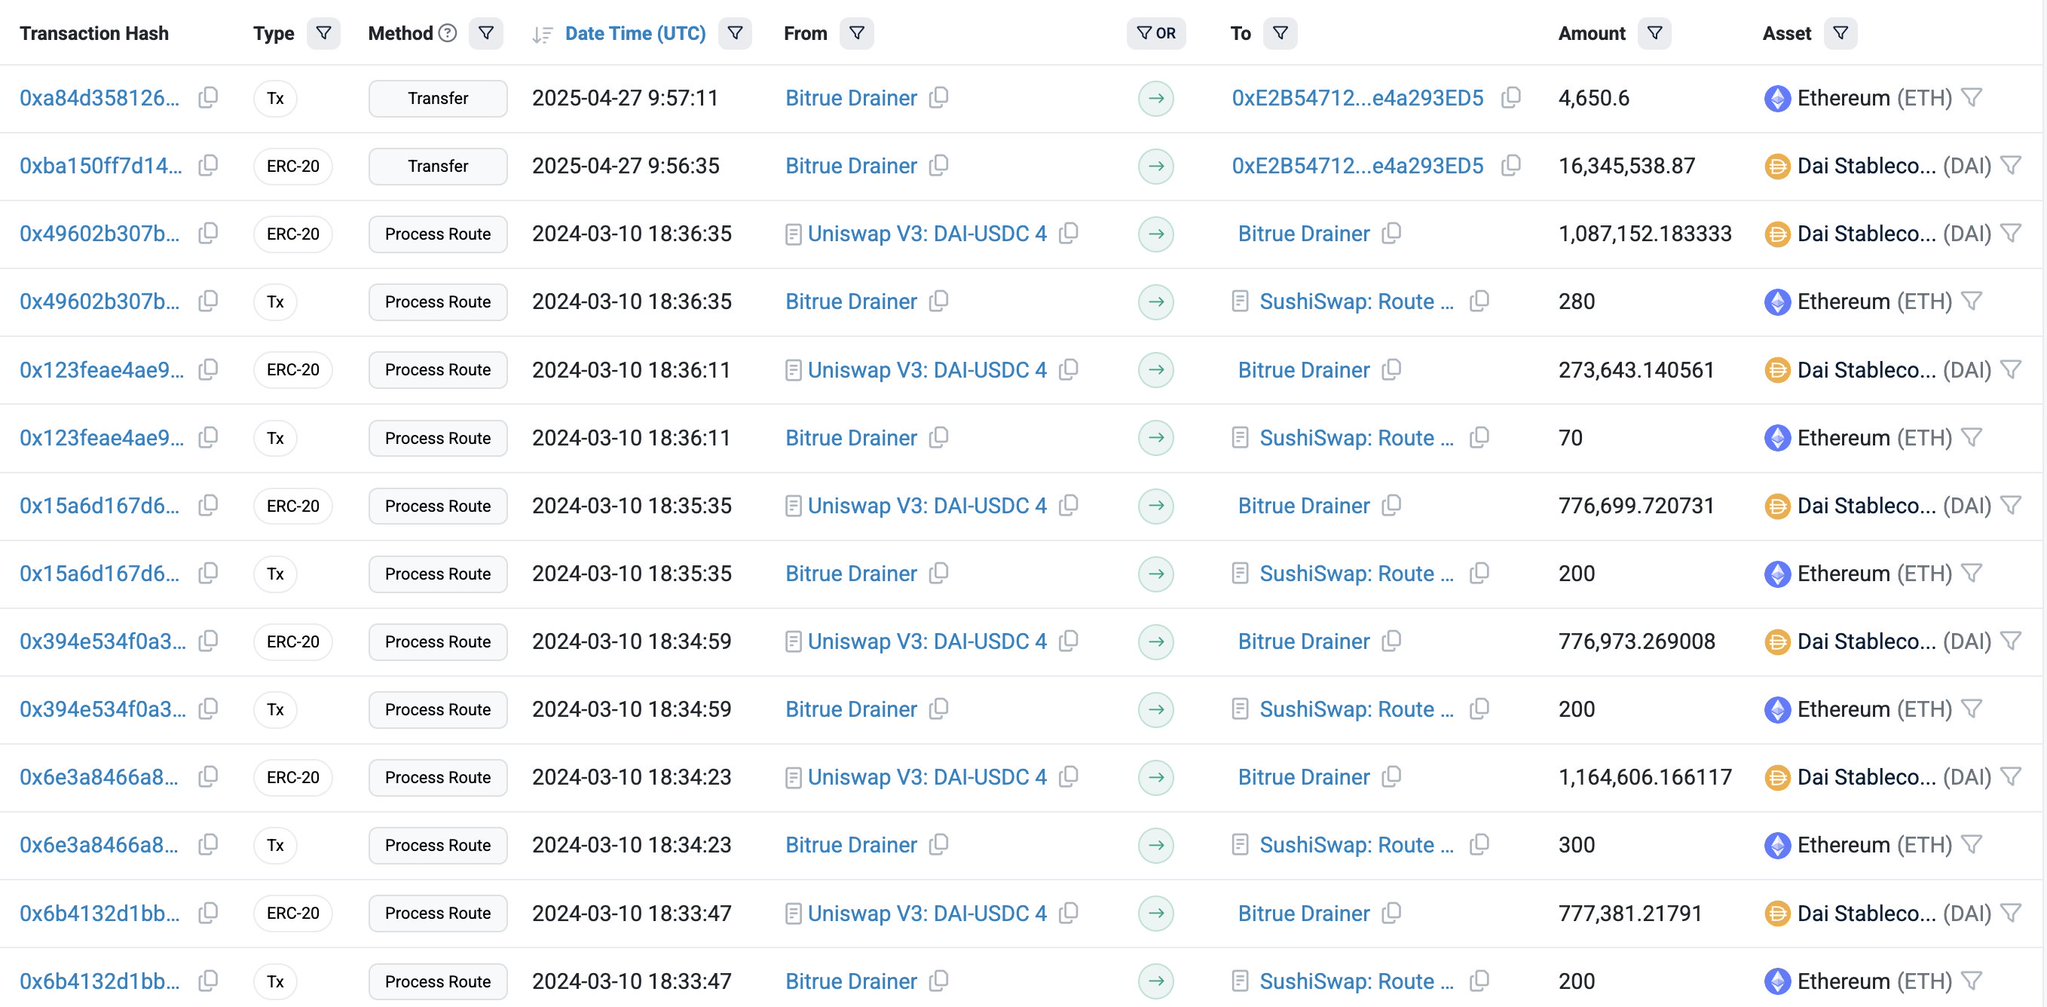
Task: Click Ethereum logo in 70 ETH row
Action: 1777,438
